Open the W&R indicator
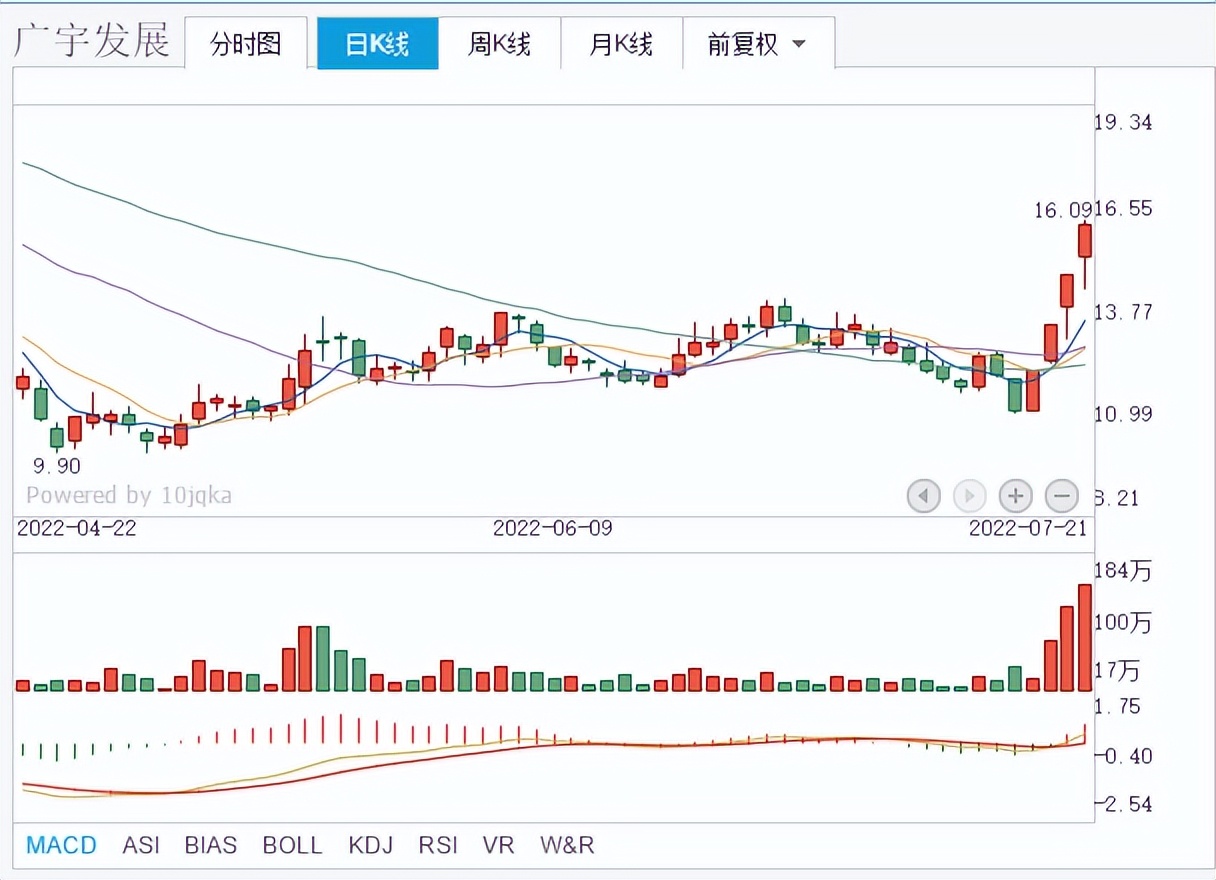Screen dimensions: 1216x880 pyautogui.click(x=567, y=845)
